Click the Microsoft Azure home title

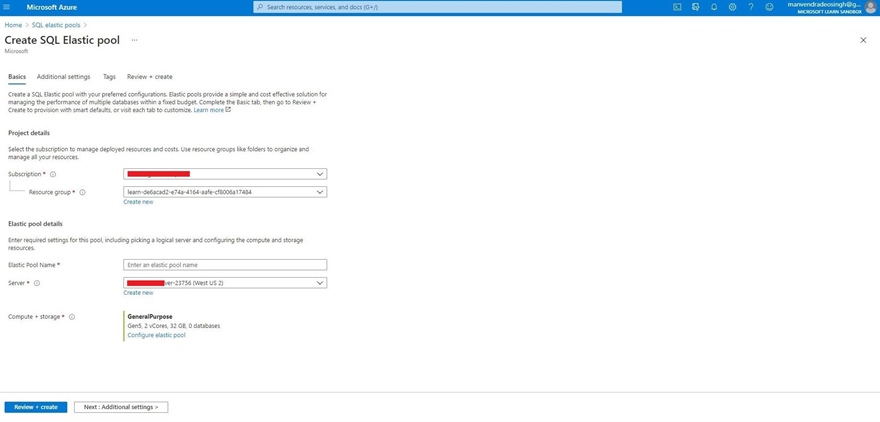coord(52,7)
